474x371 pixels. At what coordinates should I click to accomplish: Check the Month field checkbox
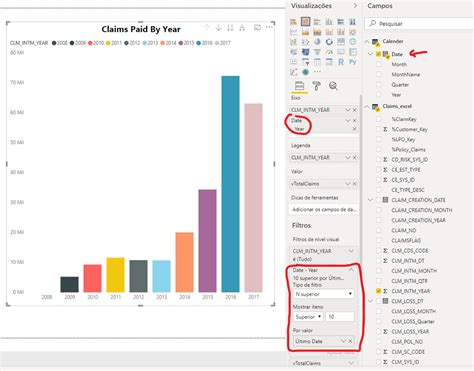[x=378, y=64]
